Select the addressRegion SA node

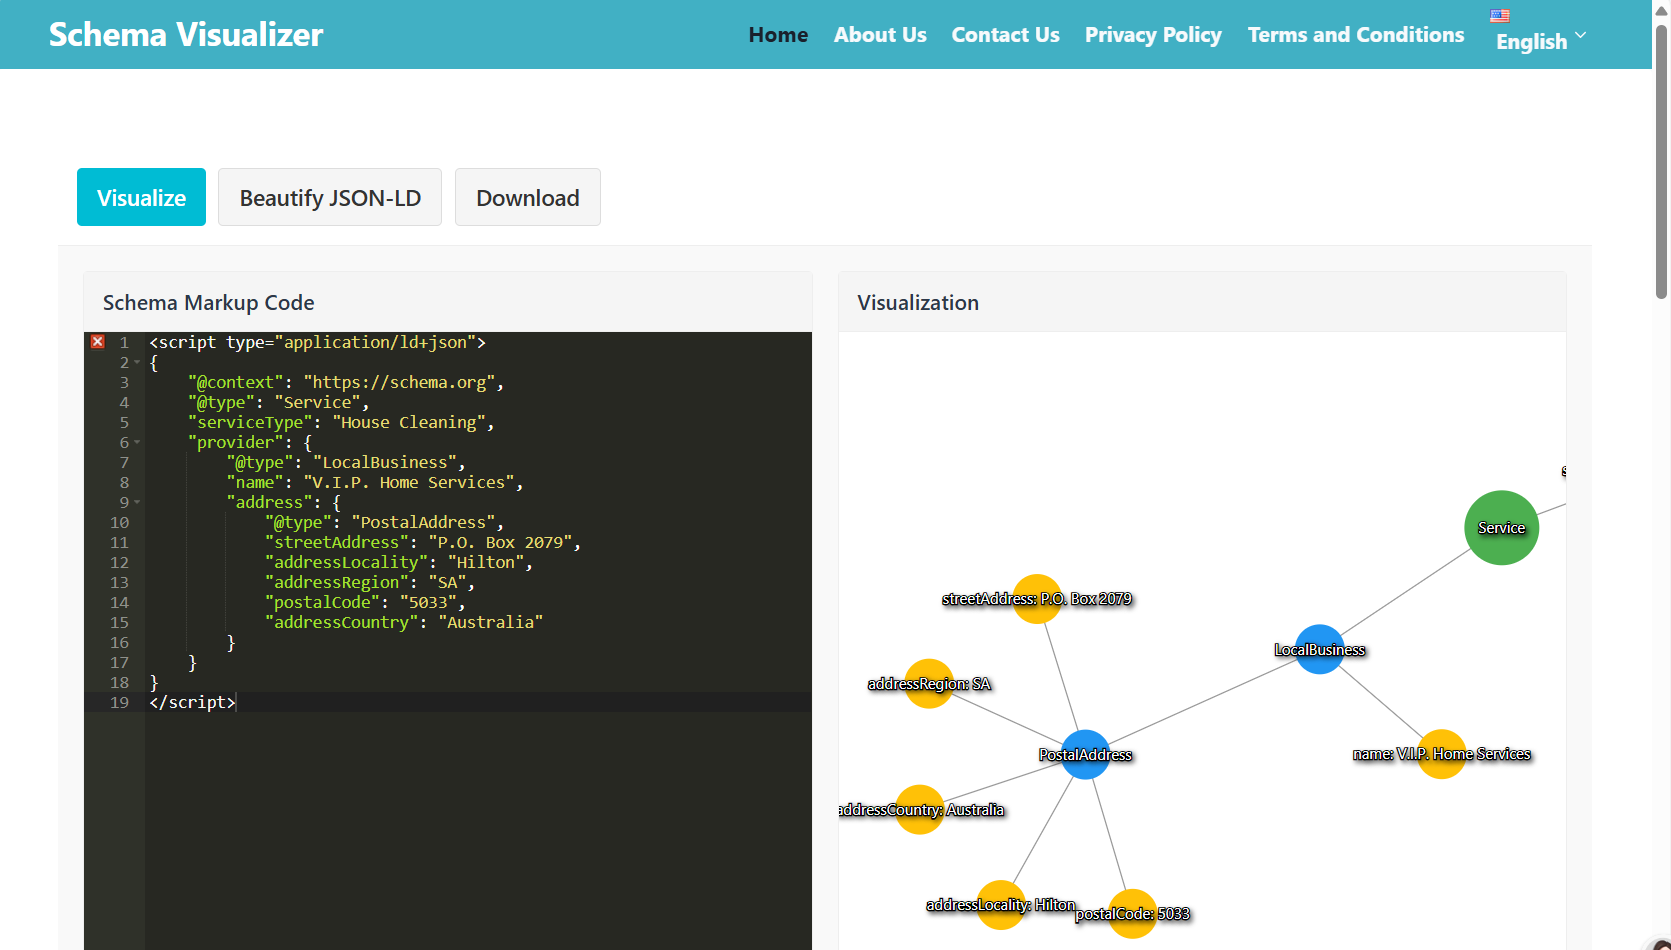[x=929, y=684]
